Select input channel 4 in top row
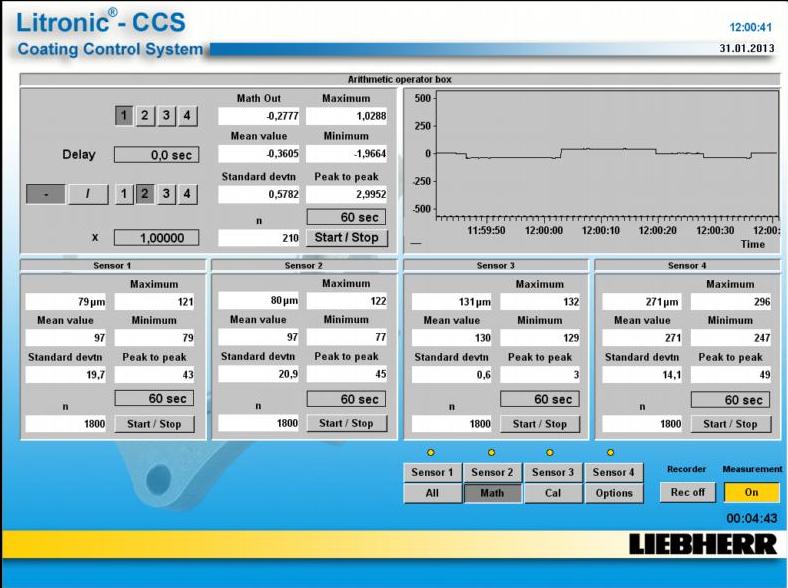The image size is (788, 588). click(x=187, y=116)
